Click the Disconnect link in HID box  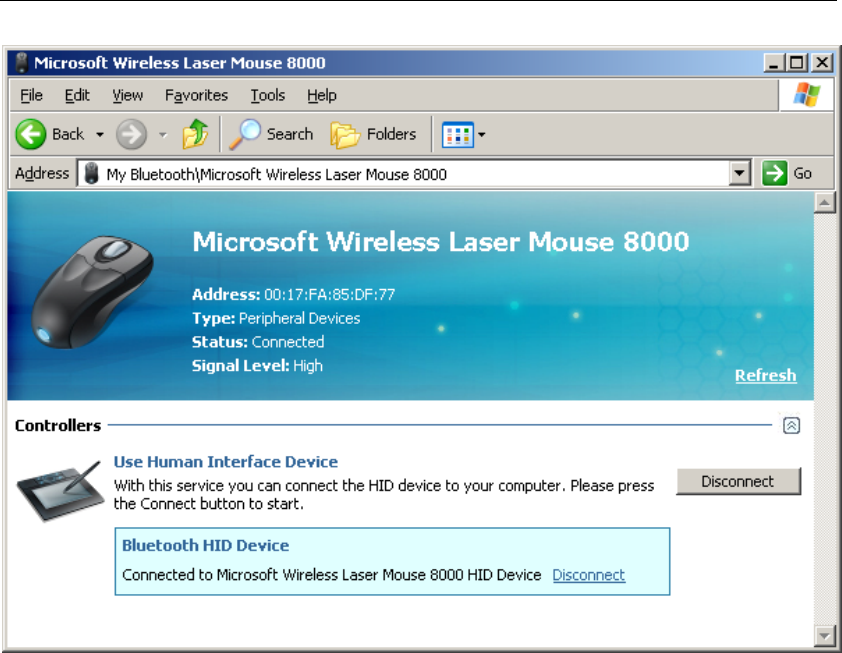point(589,575)
